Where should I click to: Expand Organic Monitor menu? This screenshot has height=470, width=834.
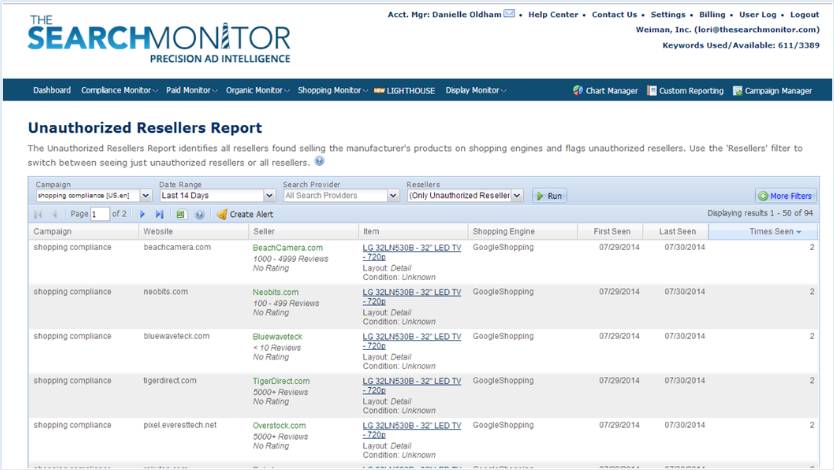(x=257, y=90)
